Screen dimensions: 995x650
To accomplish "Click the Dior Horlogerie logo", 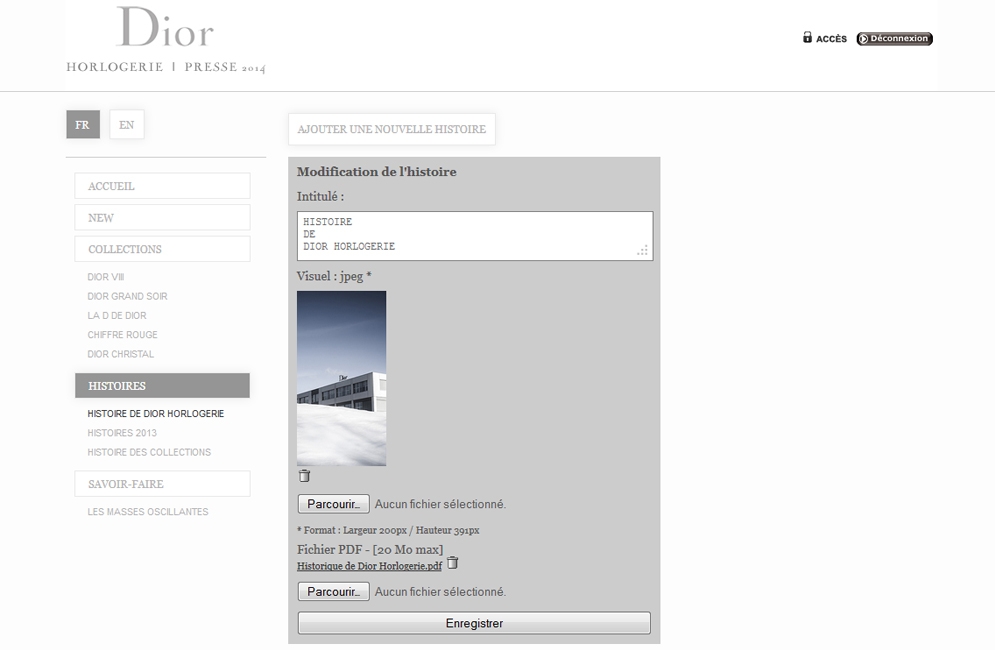I will [x=166, y=40].
